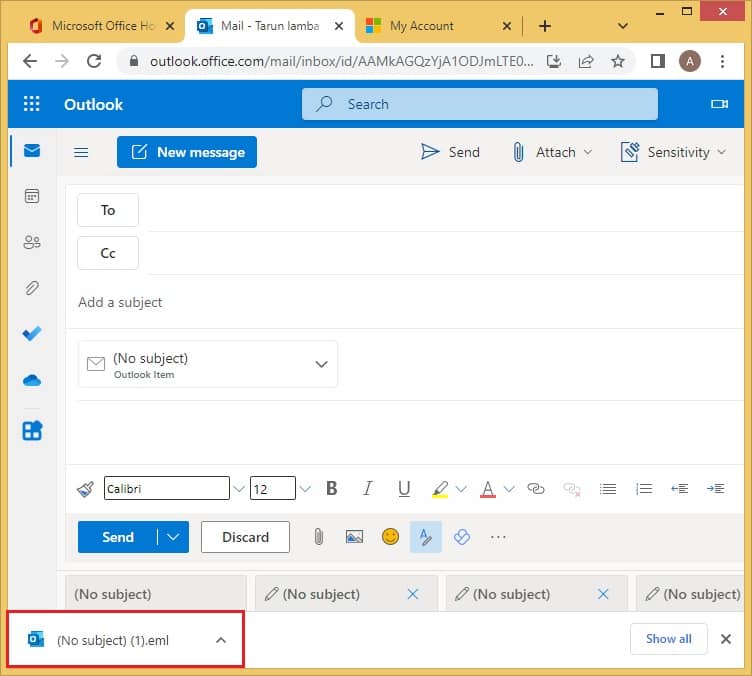The width and height of the screenshot is (752, 676).
Task: Click the blue Send button
Action: (x=118, y=537)
